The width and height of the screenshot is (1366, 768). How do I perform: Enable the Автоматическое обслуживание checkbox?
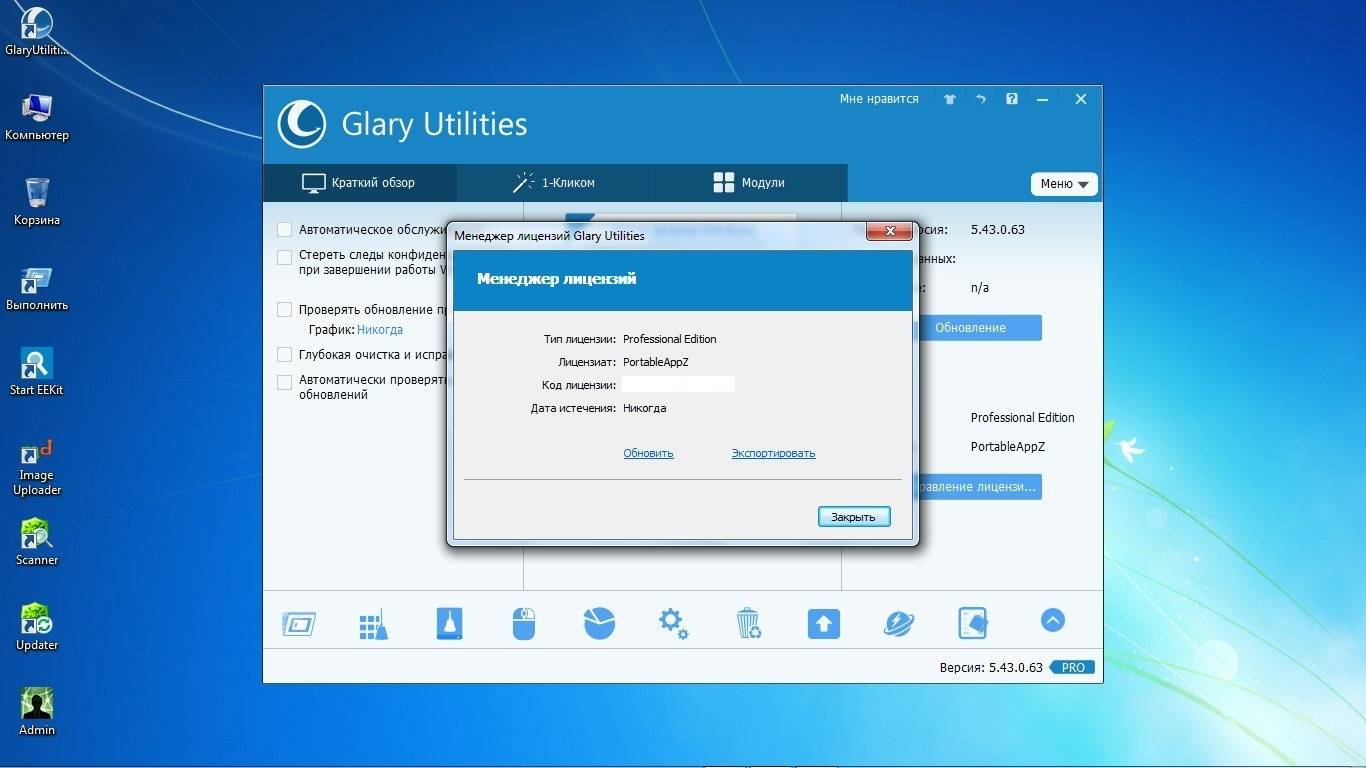coord(285,230)
